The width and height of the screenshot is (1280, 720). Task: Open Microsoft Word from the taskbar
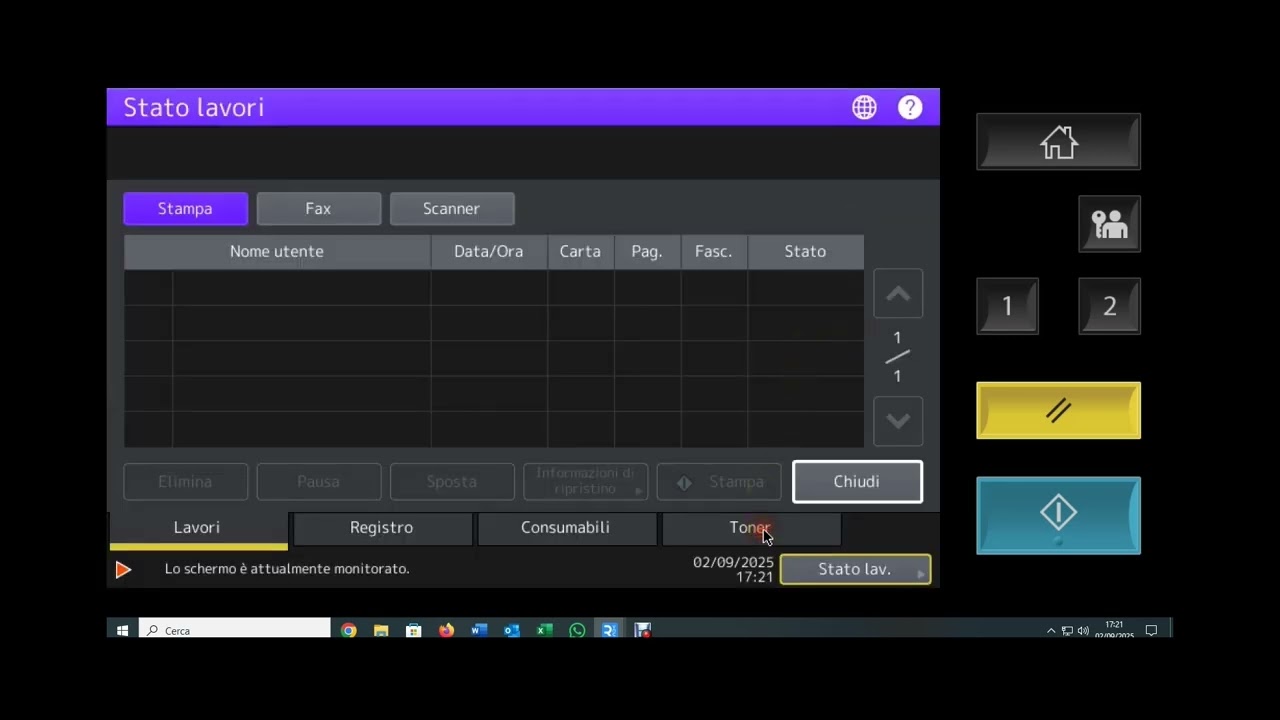pos(479,630)
